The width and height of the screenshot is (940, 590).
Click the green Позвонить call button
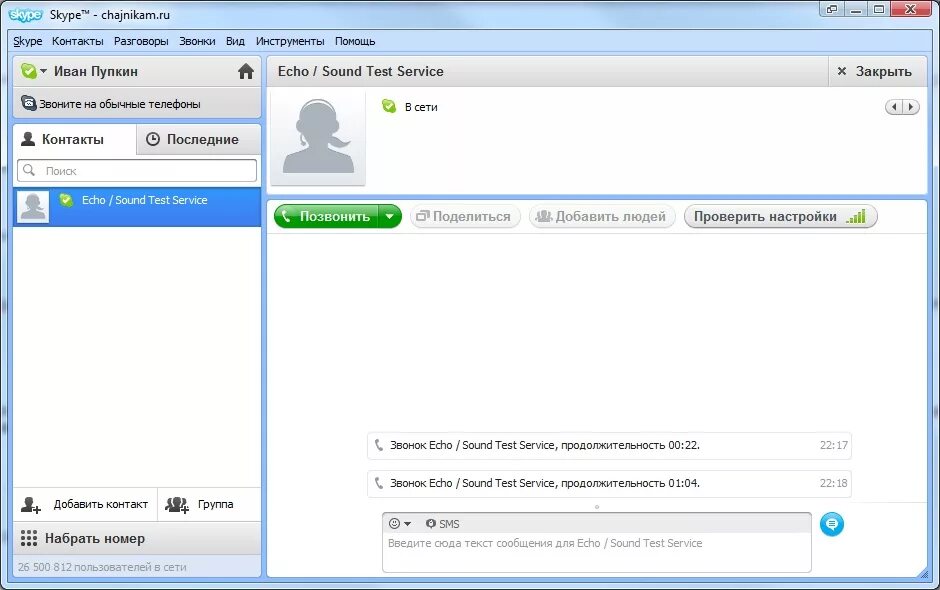click(326, 216)
